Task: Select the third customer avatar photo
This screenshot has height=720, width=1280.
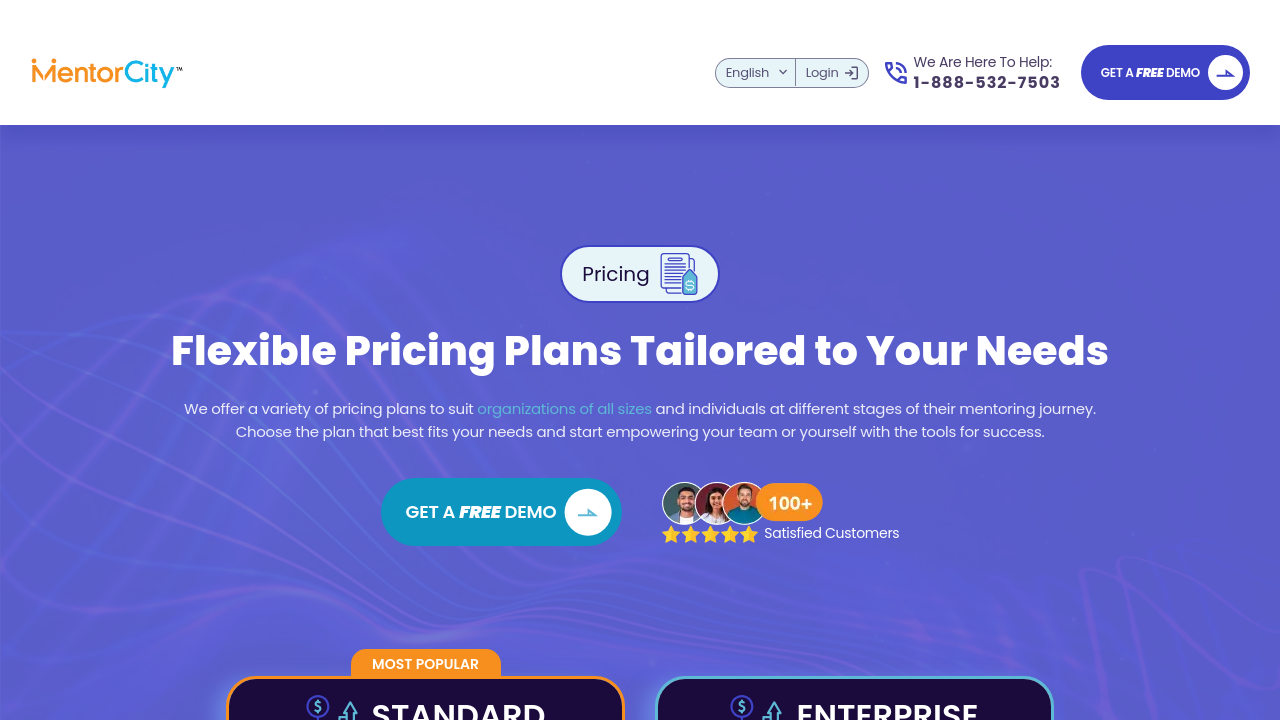Action: click(744, 502)
